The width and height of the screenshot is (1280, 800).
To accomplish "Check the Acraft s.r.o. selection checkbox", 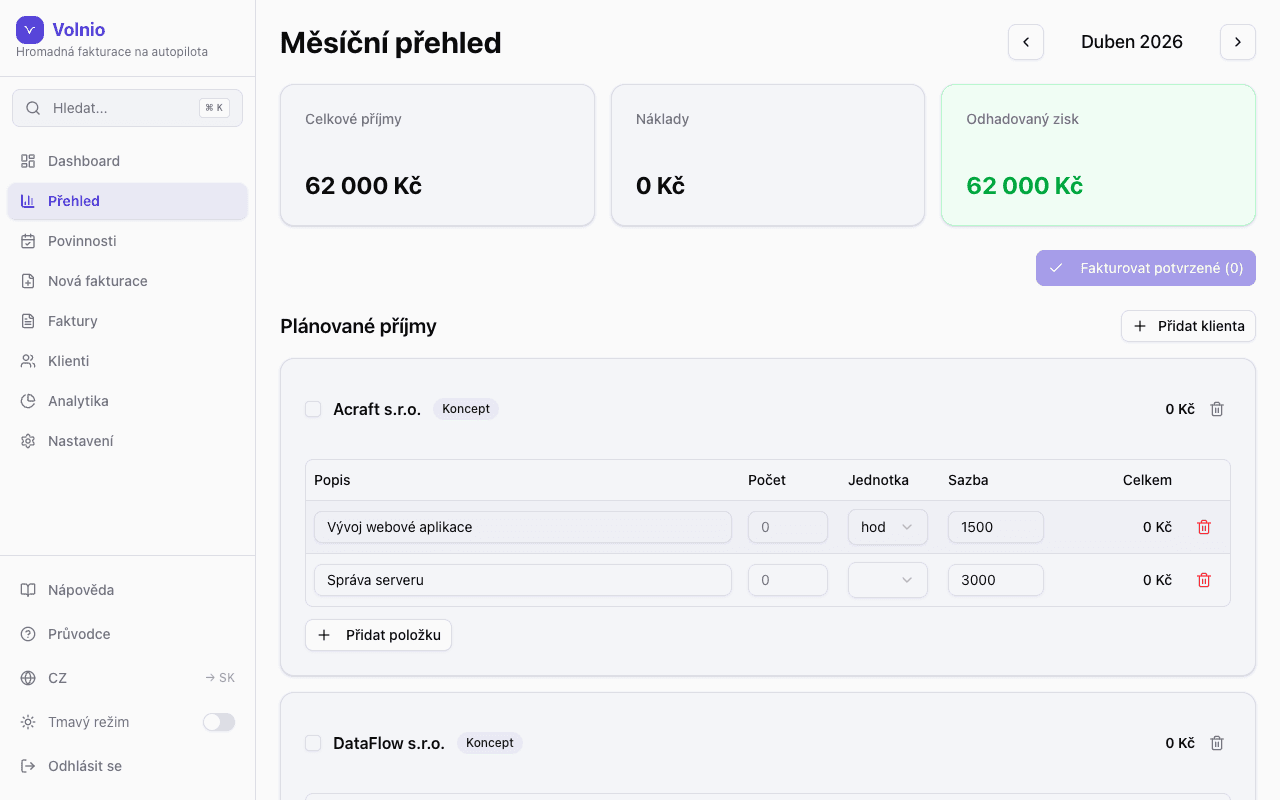I will 313,408.
